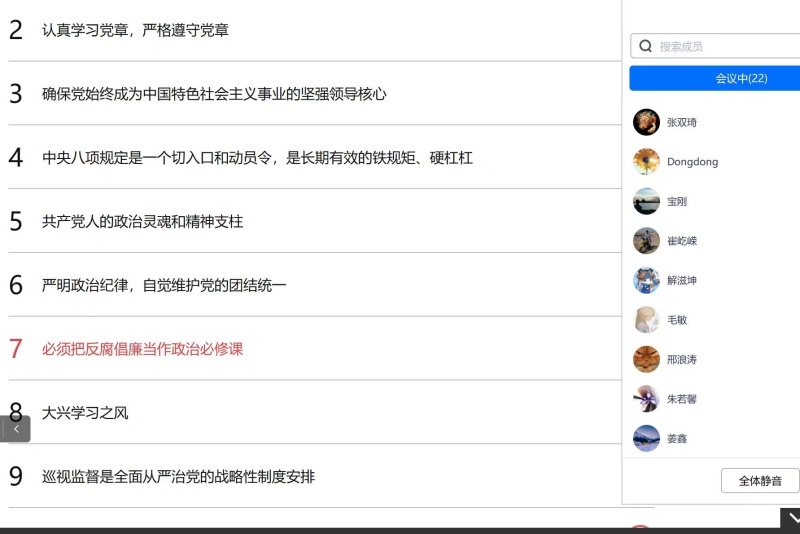Click 解滋坤's avatar icon

(x=646, y=280)
